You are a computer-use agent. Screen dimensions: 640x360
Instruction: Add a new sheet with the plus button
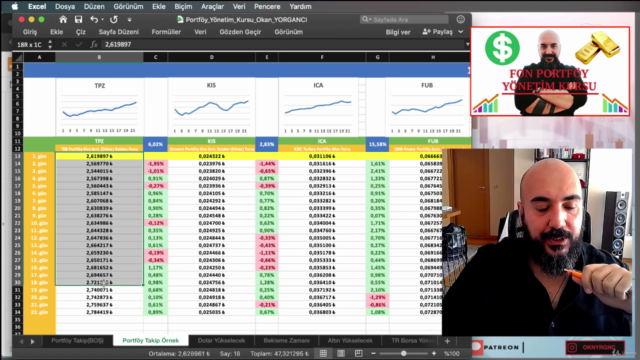(x=447, y=341)
